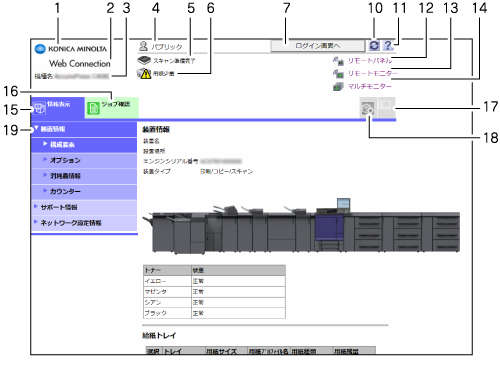The width and height of the screenshot is (500, 382).
Task: Click the トナー column header
Action: [167, 270]
